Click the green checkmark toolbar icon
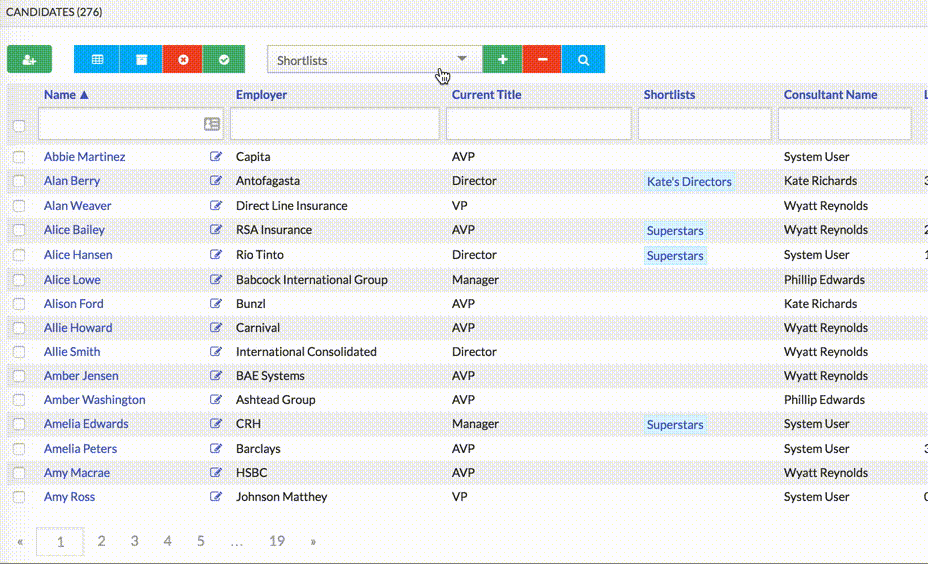 point(224,60)
